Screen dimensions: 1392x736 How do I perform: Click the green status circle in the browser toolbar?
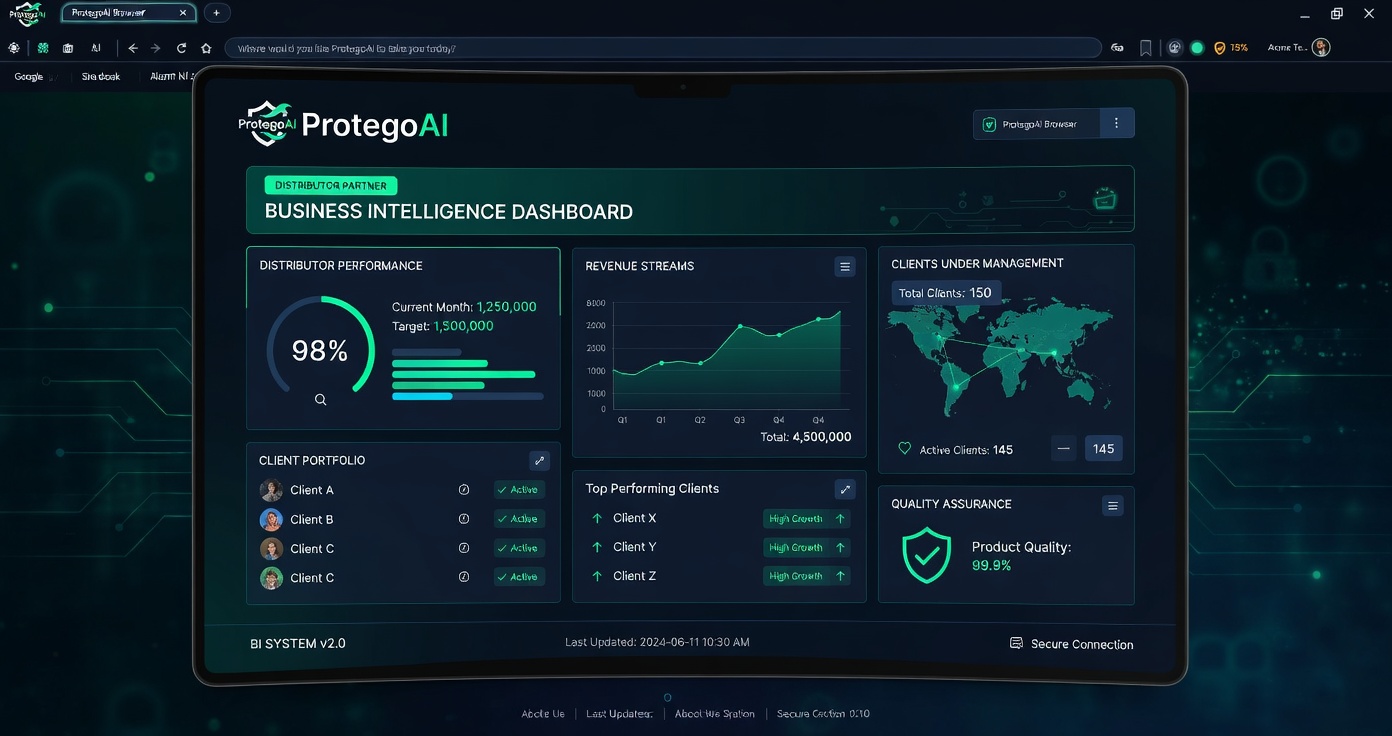(1197, 48)
